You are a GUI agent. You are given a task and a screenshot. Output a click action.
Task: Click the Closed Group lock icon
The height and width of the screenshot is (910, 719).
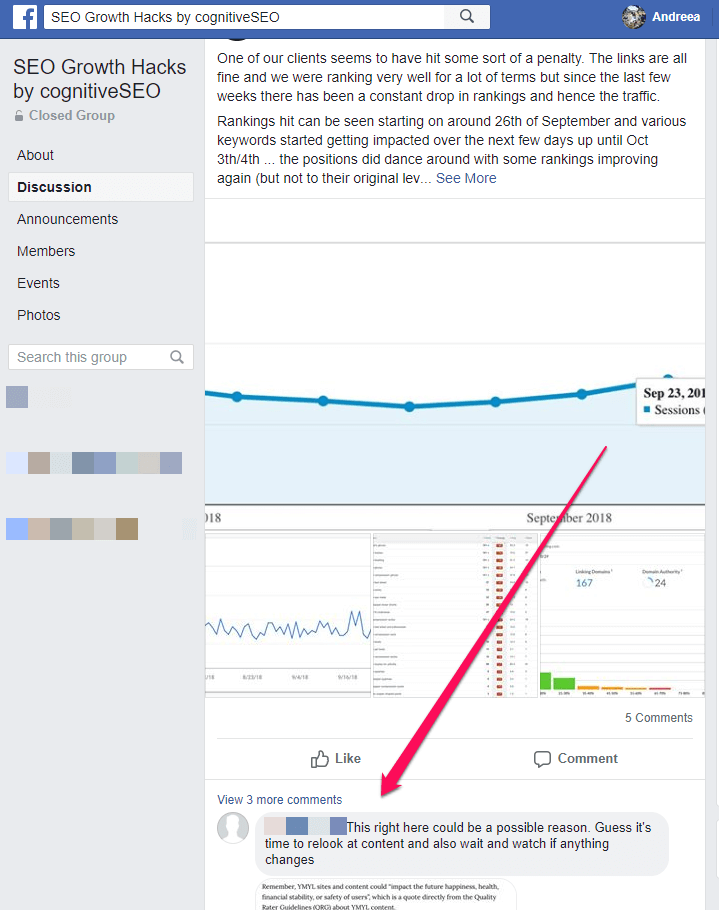pyautogui.click(x=19, y=115)
